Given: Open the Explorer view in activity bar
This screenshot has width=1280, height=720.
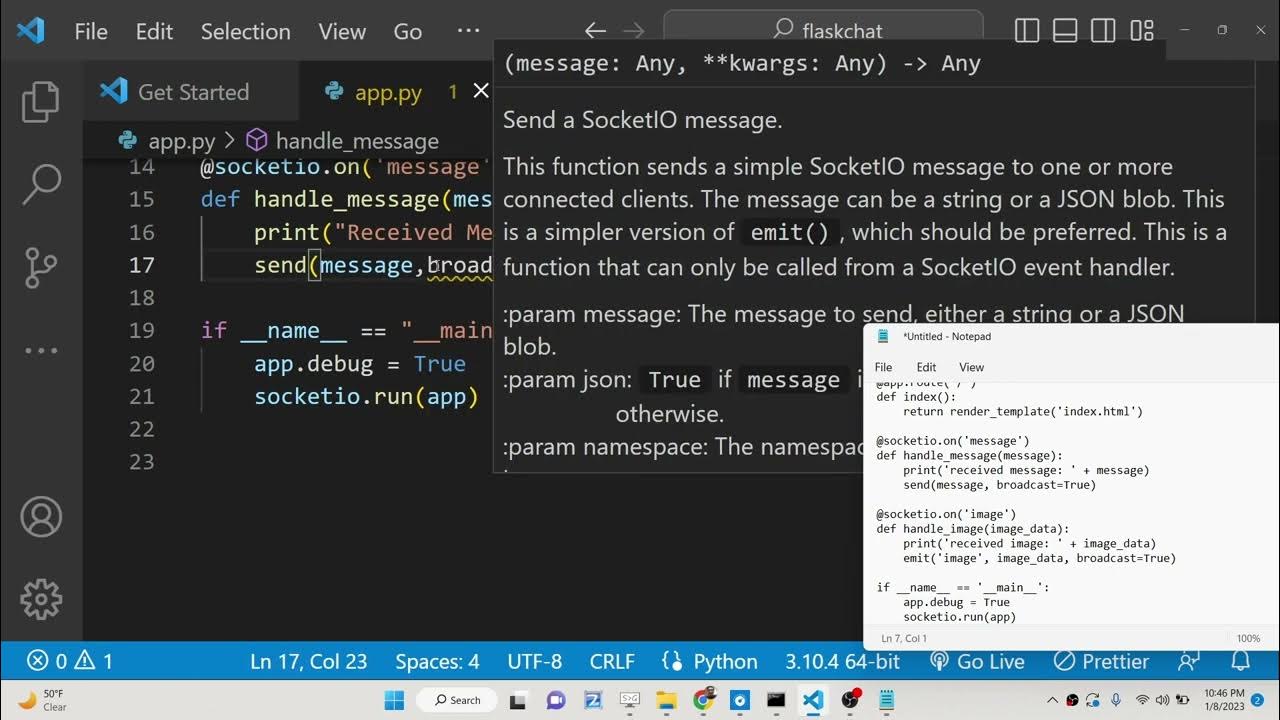Looking at the screenshot, I should pyautogui.click(x=41, y=102).
